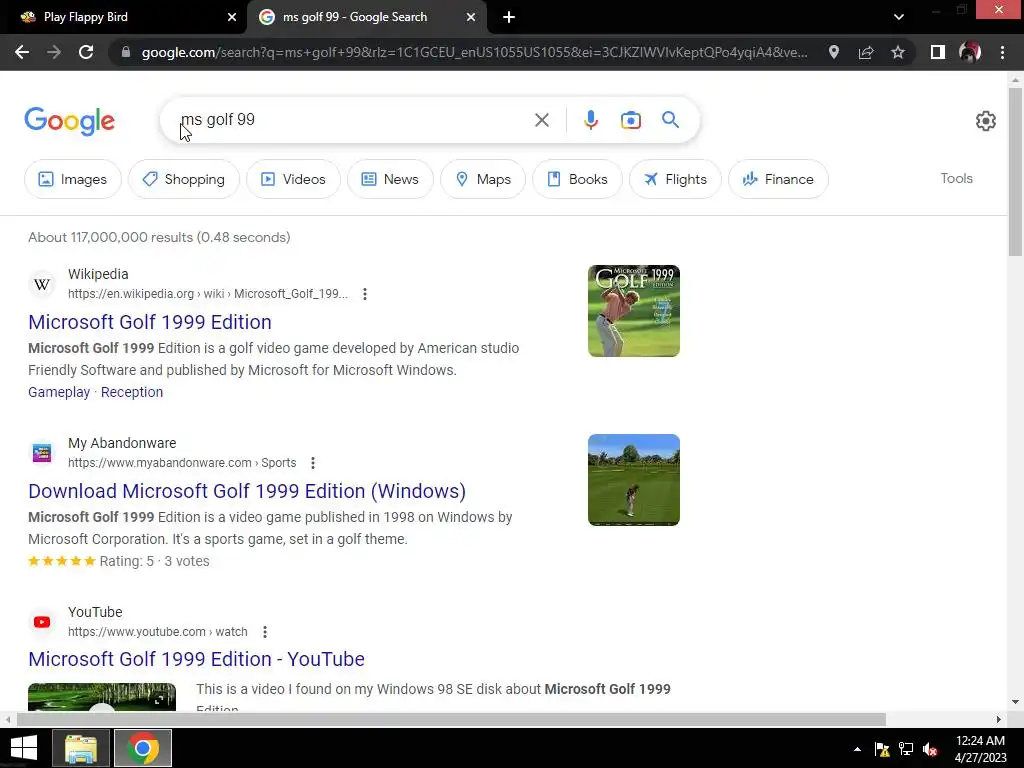Image resolution: width=1024 pixels, height=768 pixels.
Task: Click the scroll down arrow
Action: pos(1015,702)
